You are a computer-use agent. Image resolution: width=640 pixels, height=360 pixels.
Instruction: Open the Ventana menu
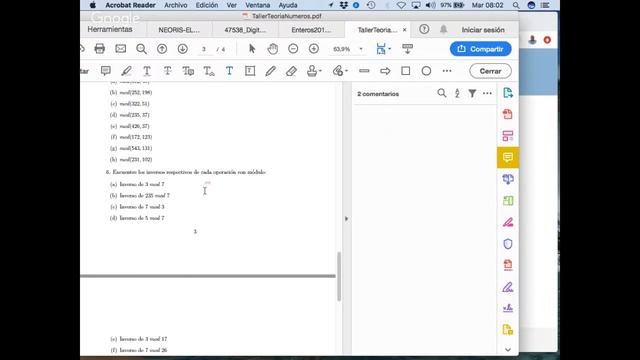click(258, 5)
